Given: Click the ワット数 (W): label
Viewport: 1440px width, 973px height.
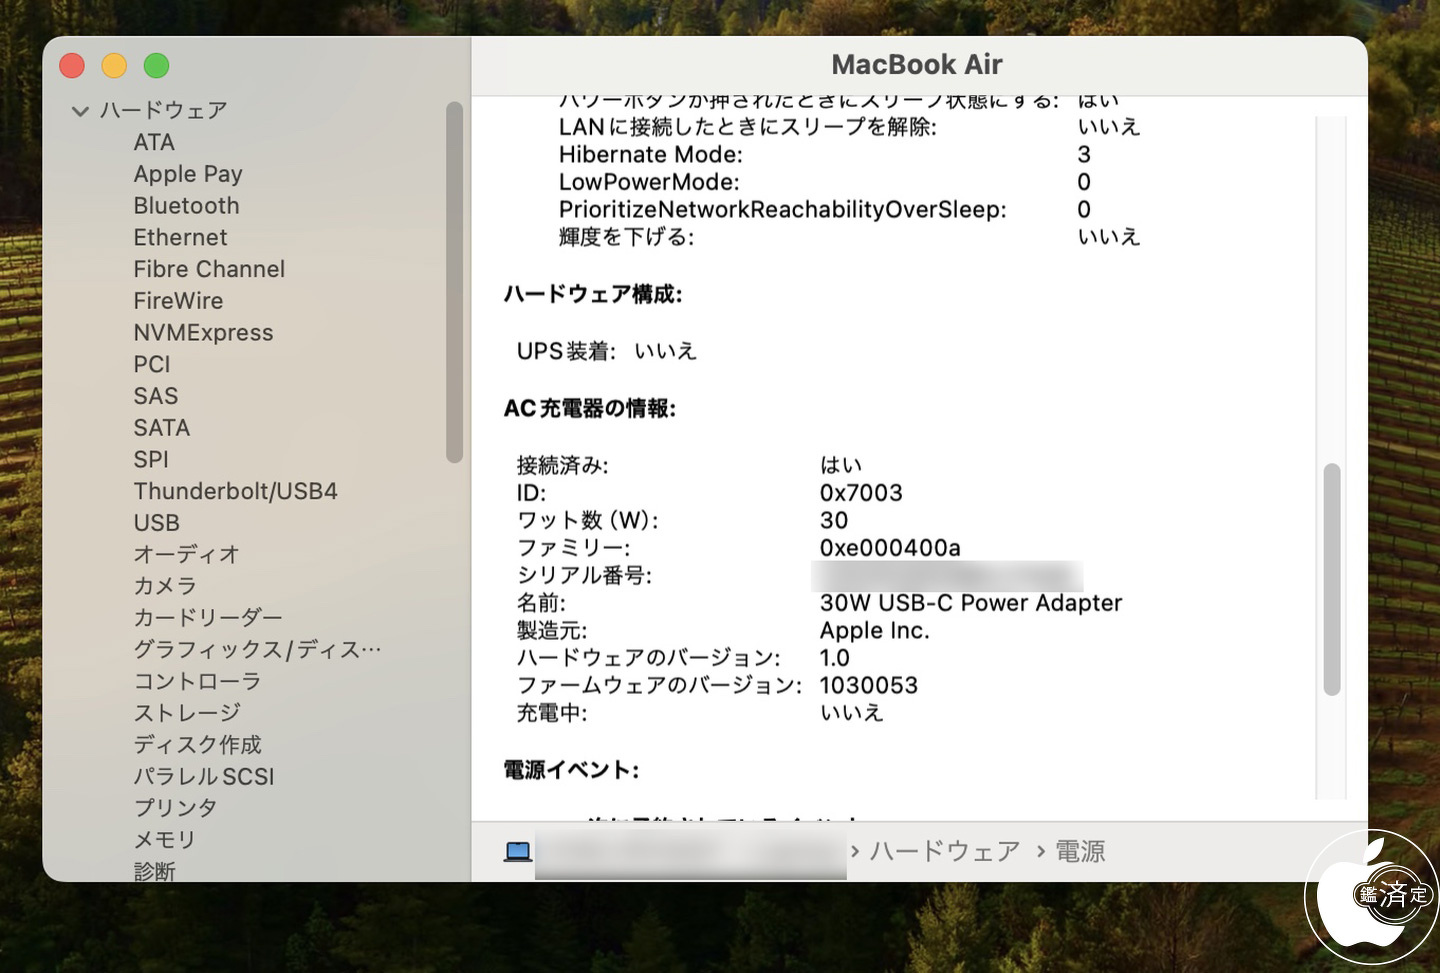Looking at the screenshot, I should (x=588, y=521).
